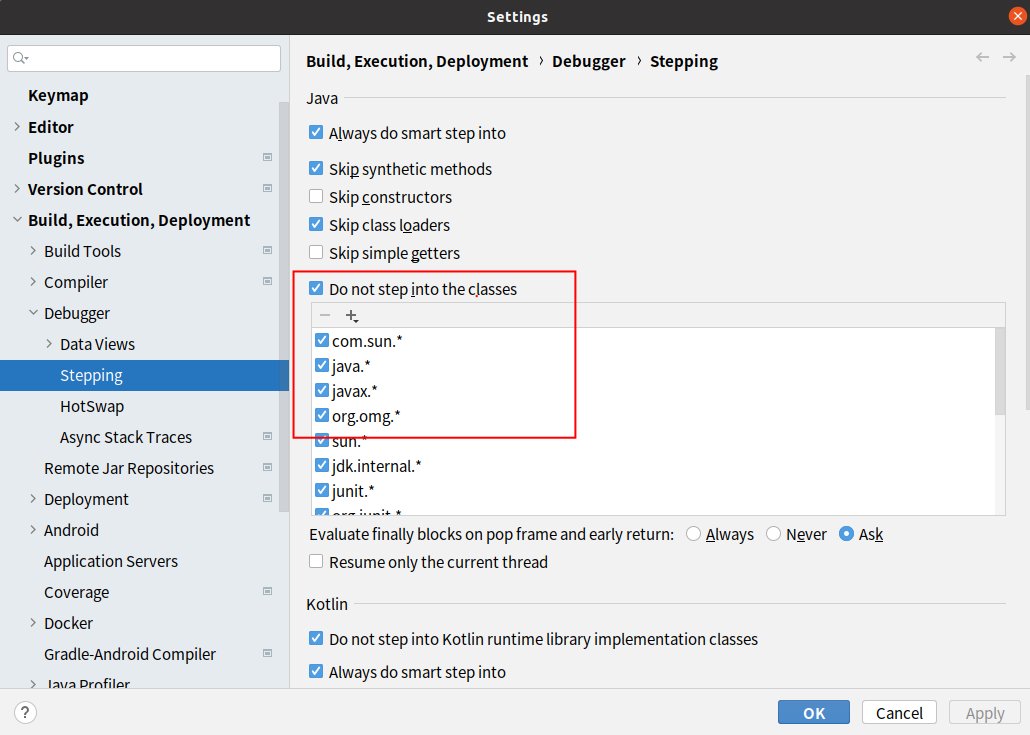Navigate forward with the right arrow
This screenshot has width=1030, height=735.
pos(1009,57)
